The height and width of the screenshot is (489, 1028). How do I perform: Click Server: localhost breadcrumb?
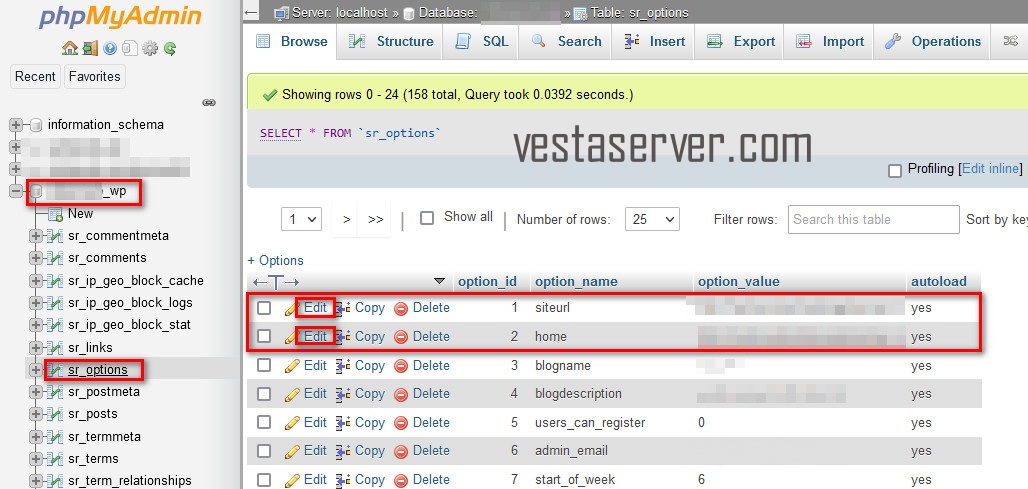pyautogui.click(x=342, y=12)
